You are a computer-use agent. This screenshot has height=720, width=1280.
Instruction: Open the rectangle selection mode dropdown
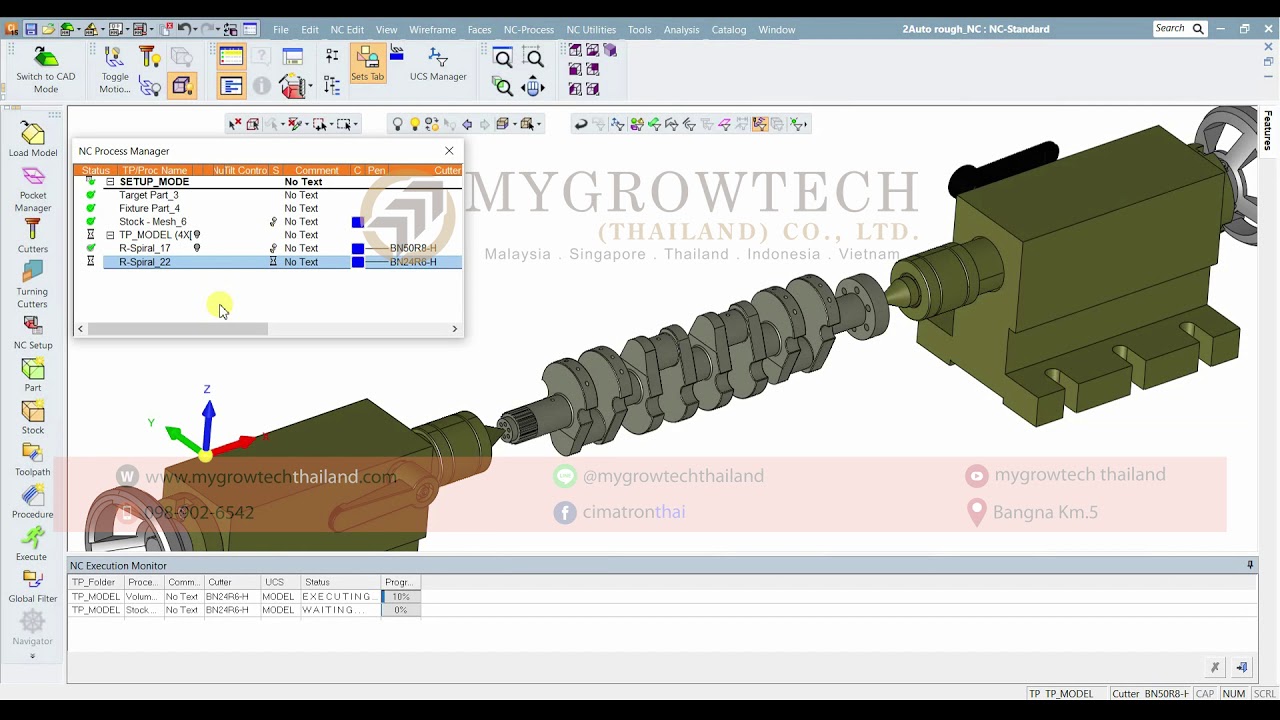(x=355, y=124)
